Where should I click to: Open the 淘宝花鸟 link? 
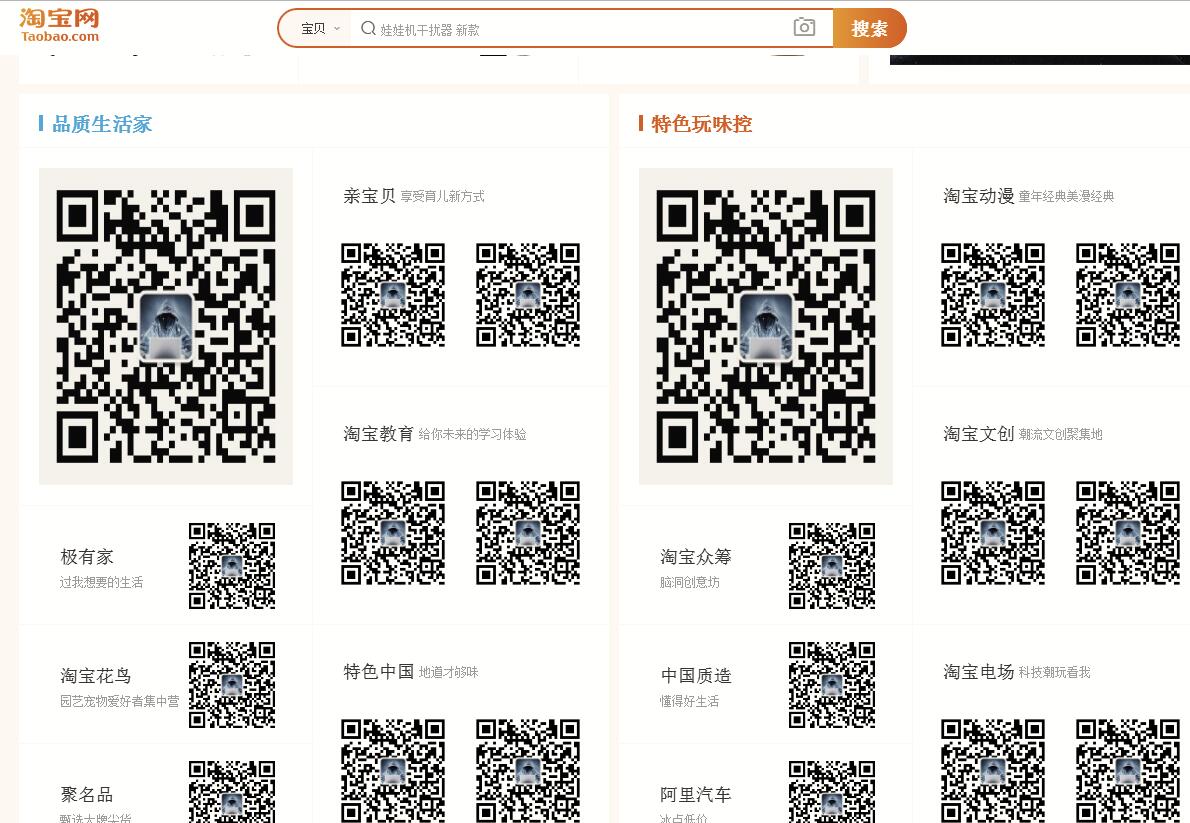click(96, 676)
